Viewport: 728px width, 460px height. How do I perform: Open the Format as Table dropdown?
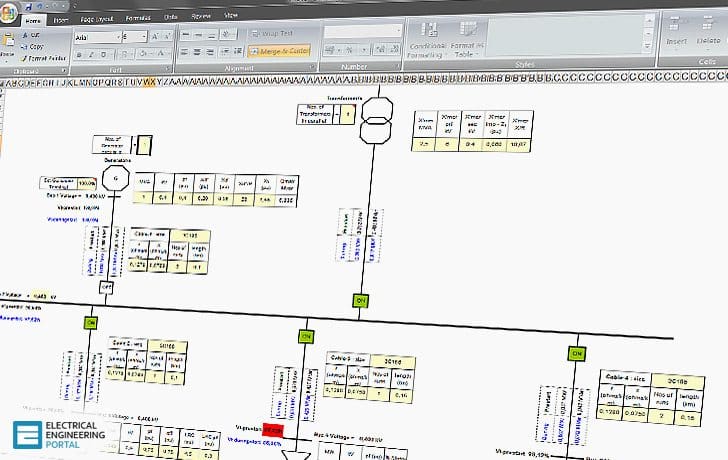point(468,41)
